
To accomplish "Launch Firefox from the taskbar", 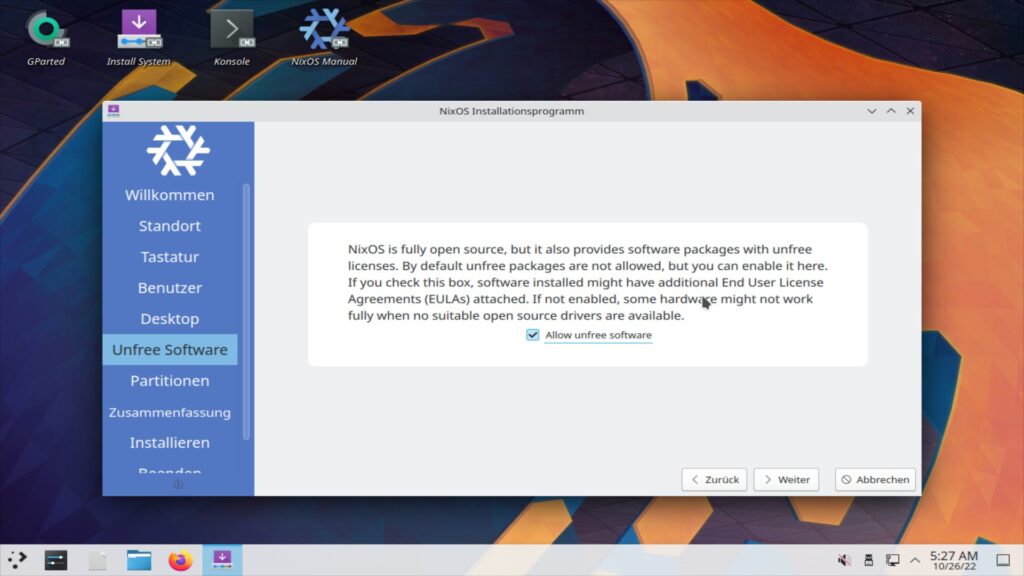I will coord(180,560).
